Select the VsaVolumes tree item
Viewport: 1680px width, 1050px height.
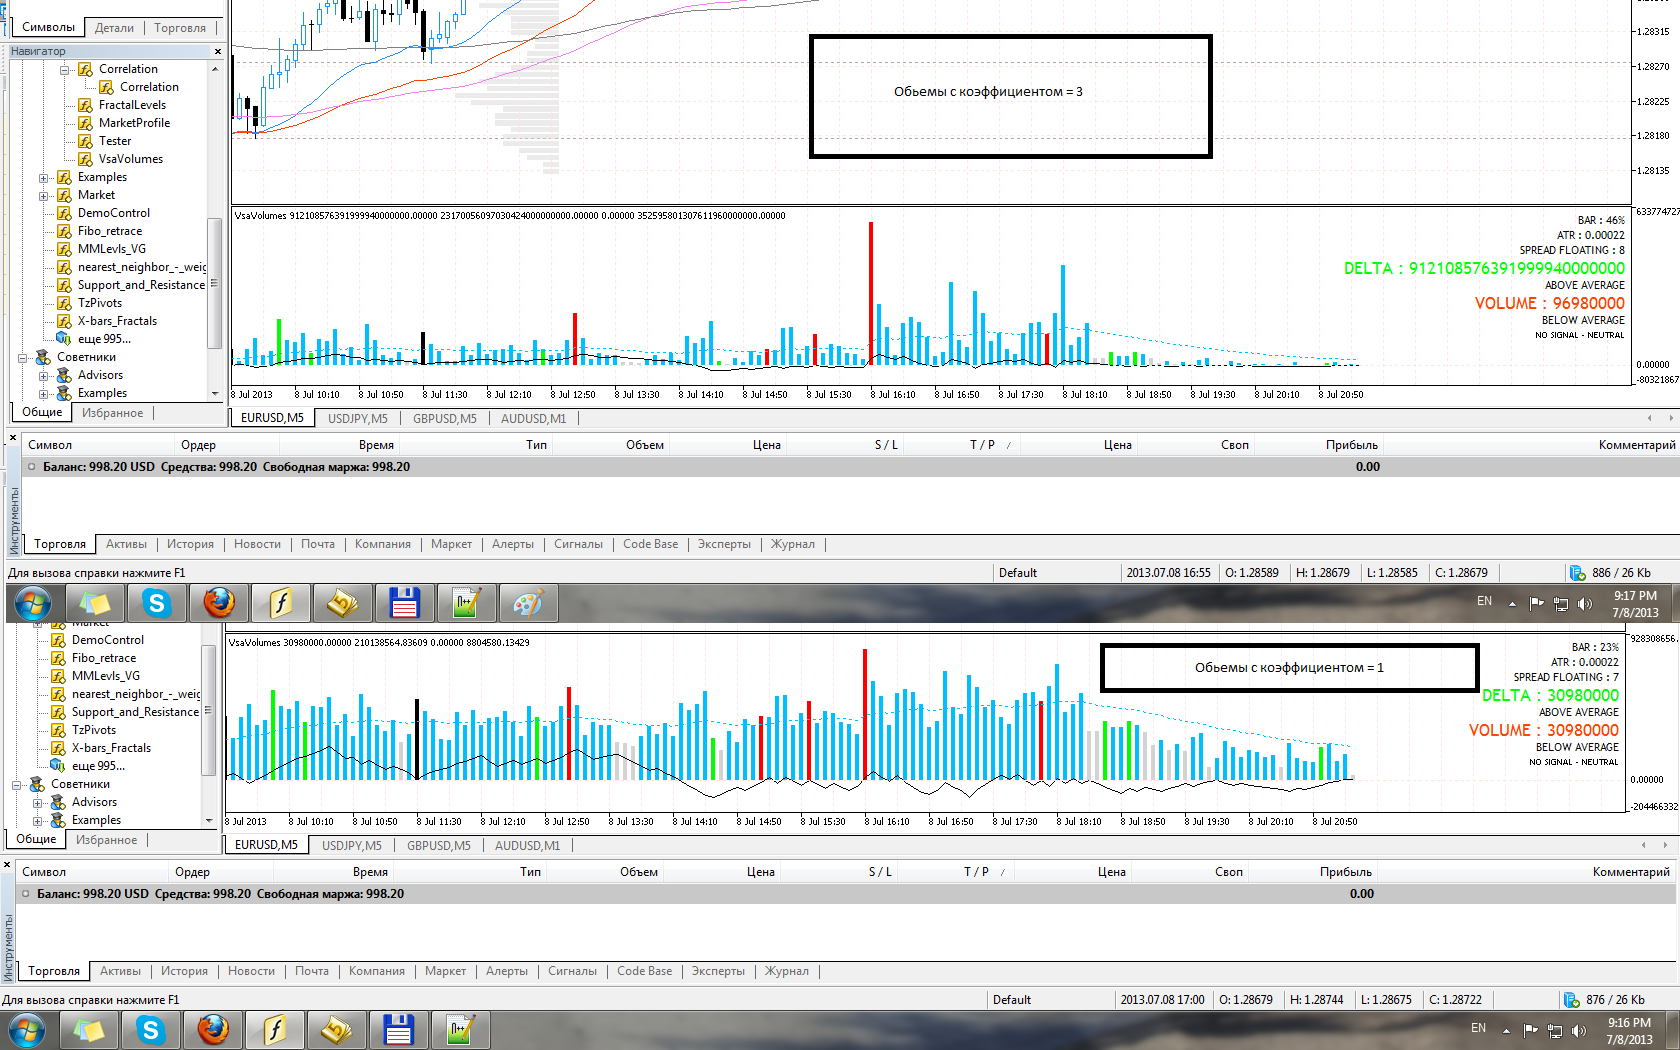[130, 159]
